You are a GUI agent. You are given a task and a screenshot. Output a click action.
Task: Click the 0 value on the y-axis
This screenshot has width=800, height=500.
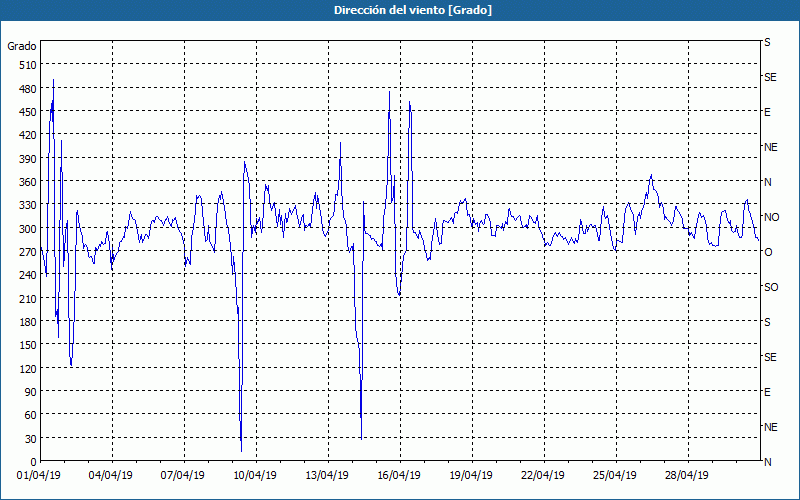pos(34,462)
